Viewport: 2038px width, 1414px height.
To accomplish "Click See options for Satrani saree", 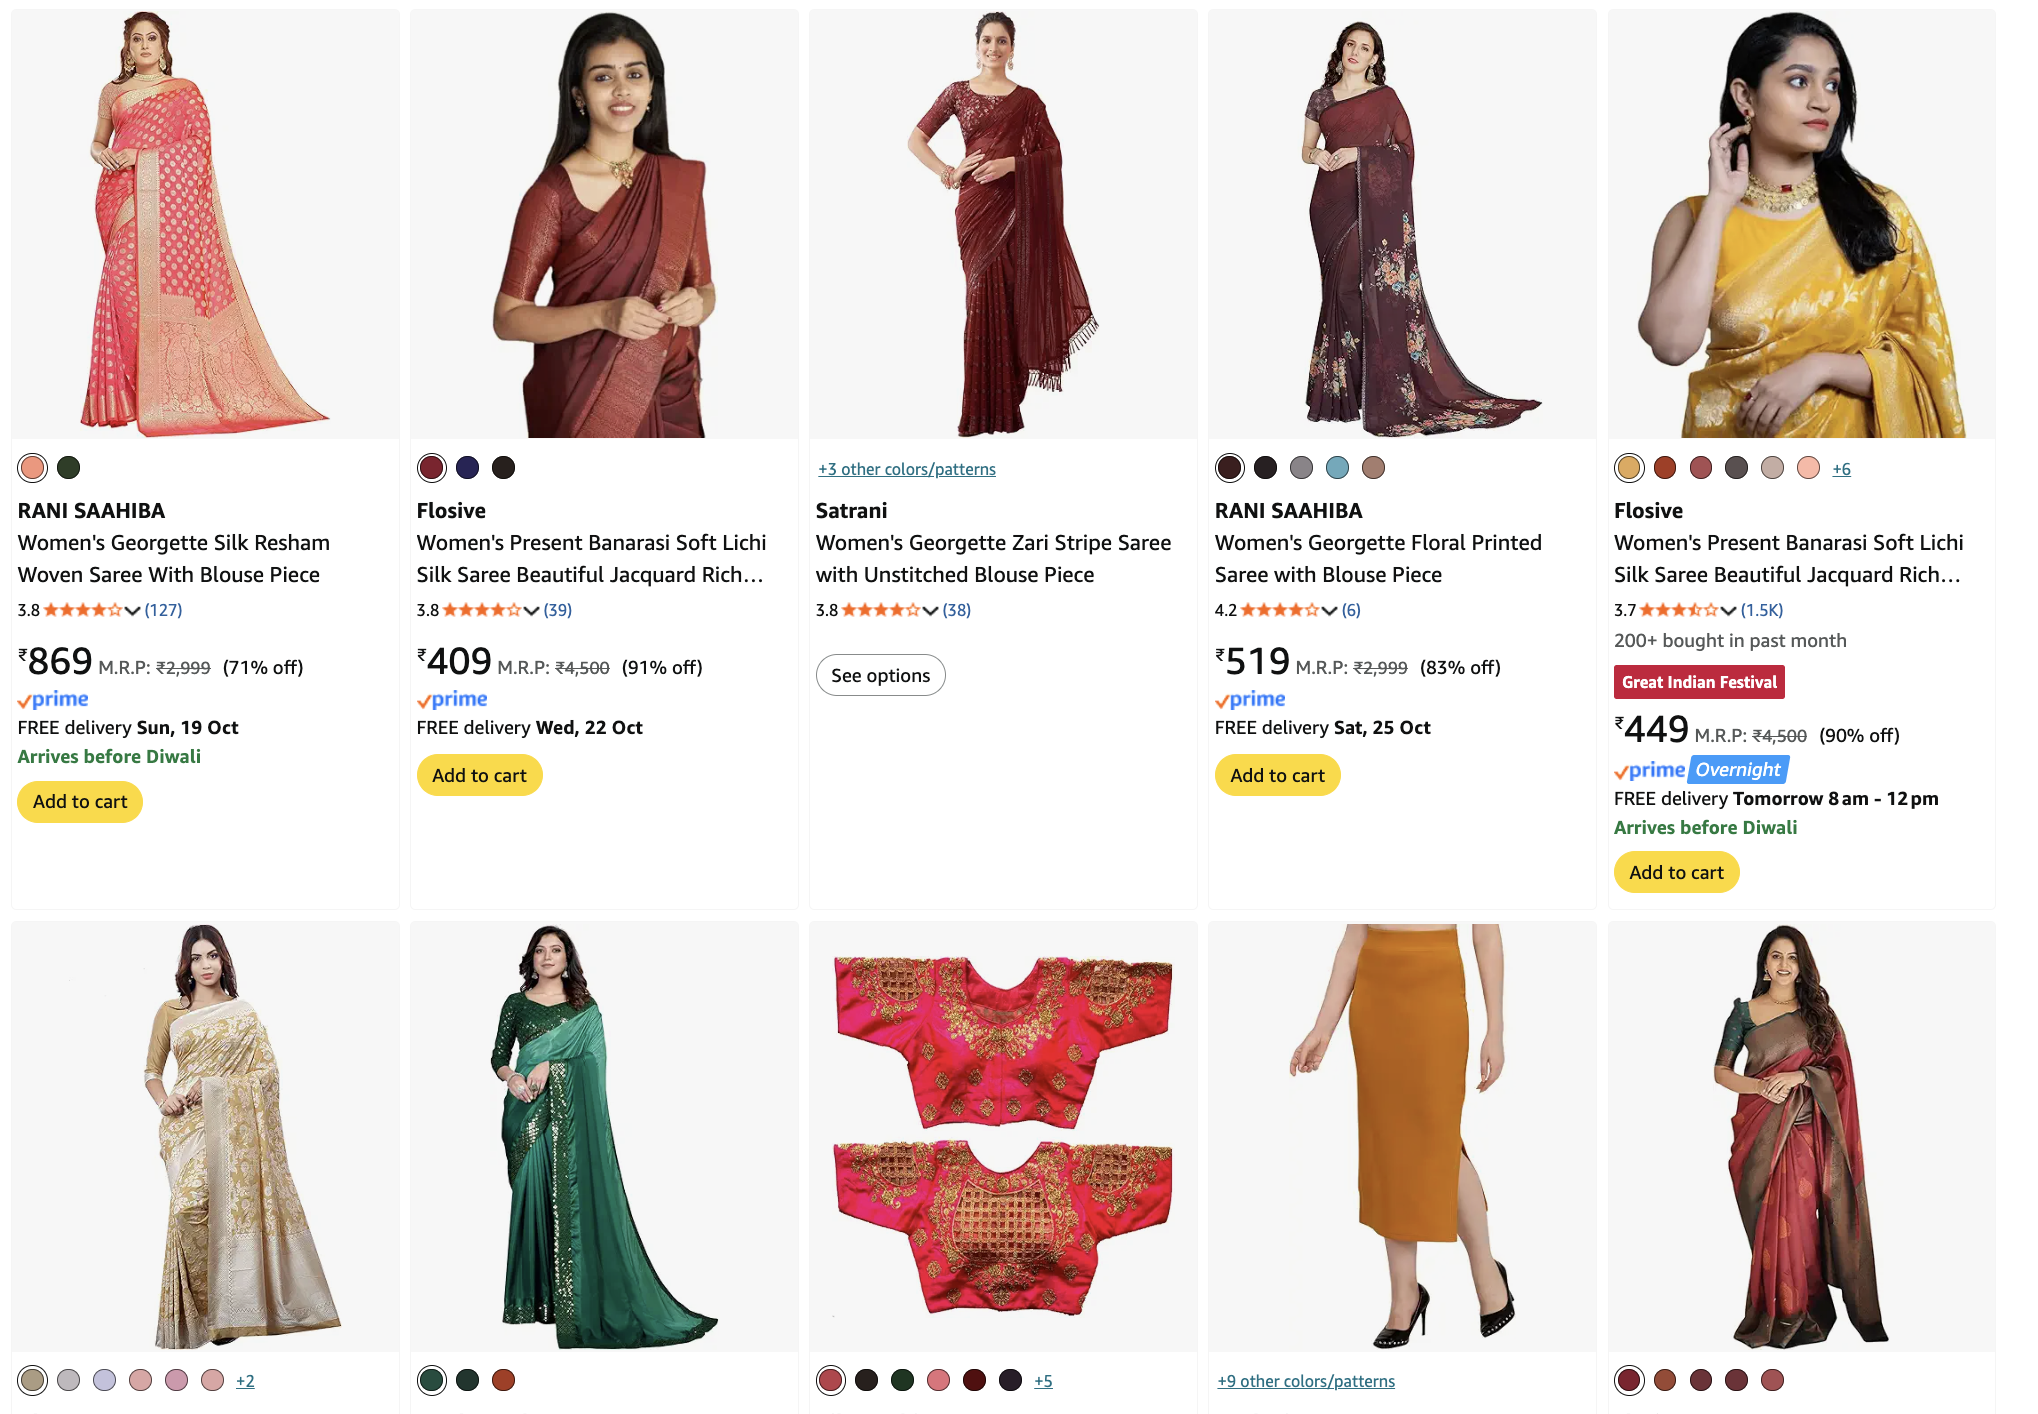I will (880, 675).
